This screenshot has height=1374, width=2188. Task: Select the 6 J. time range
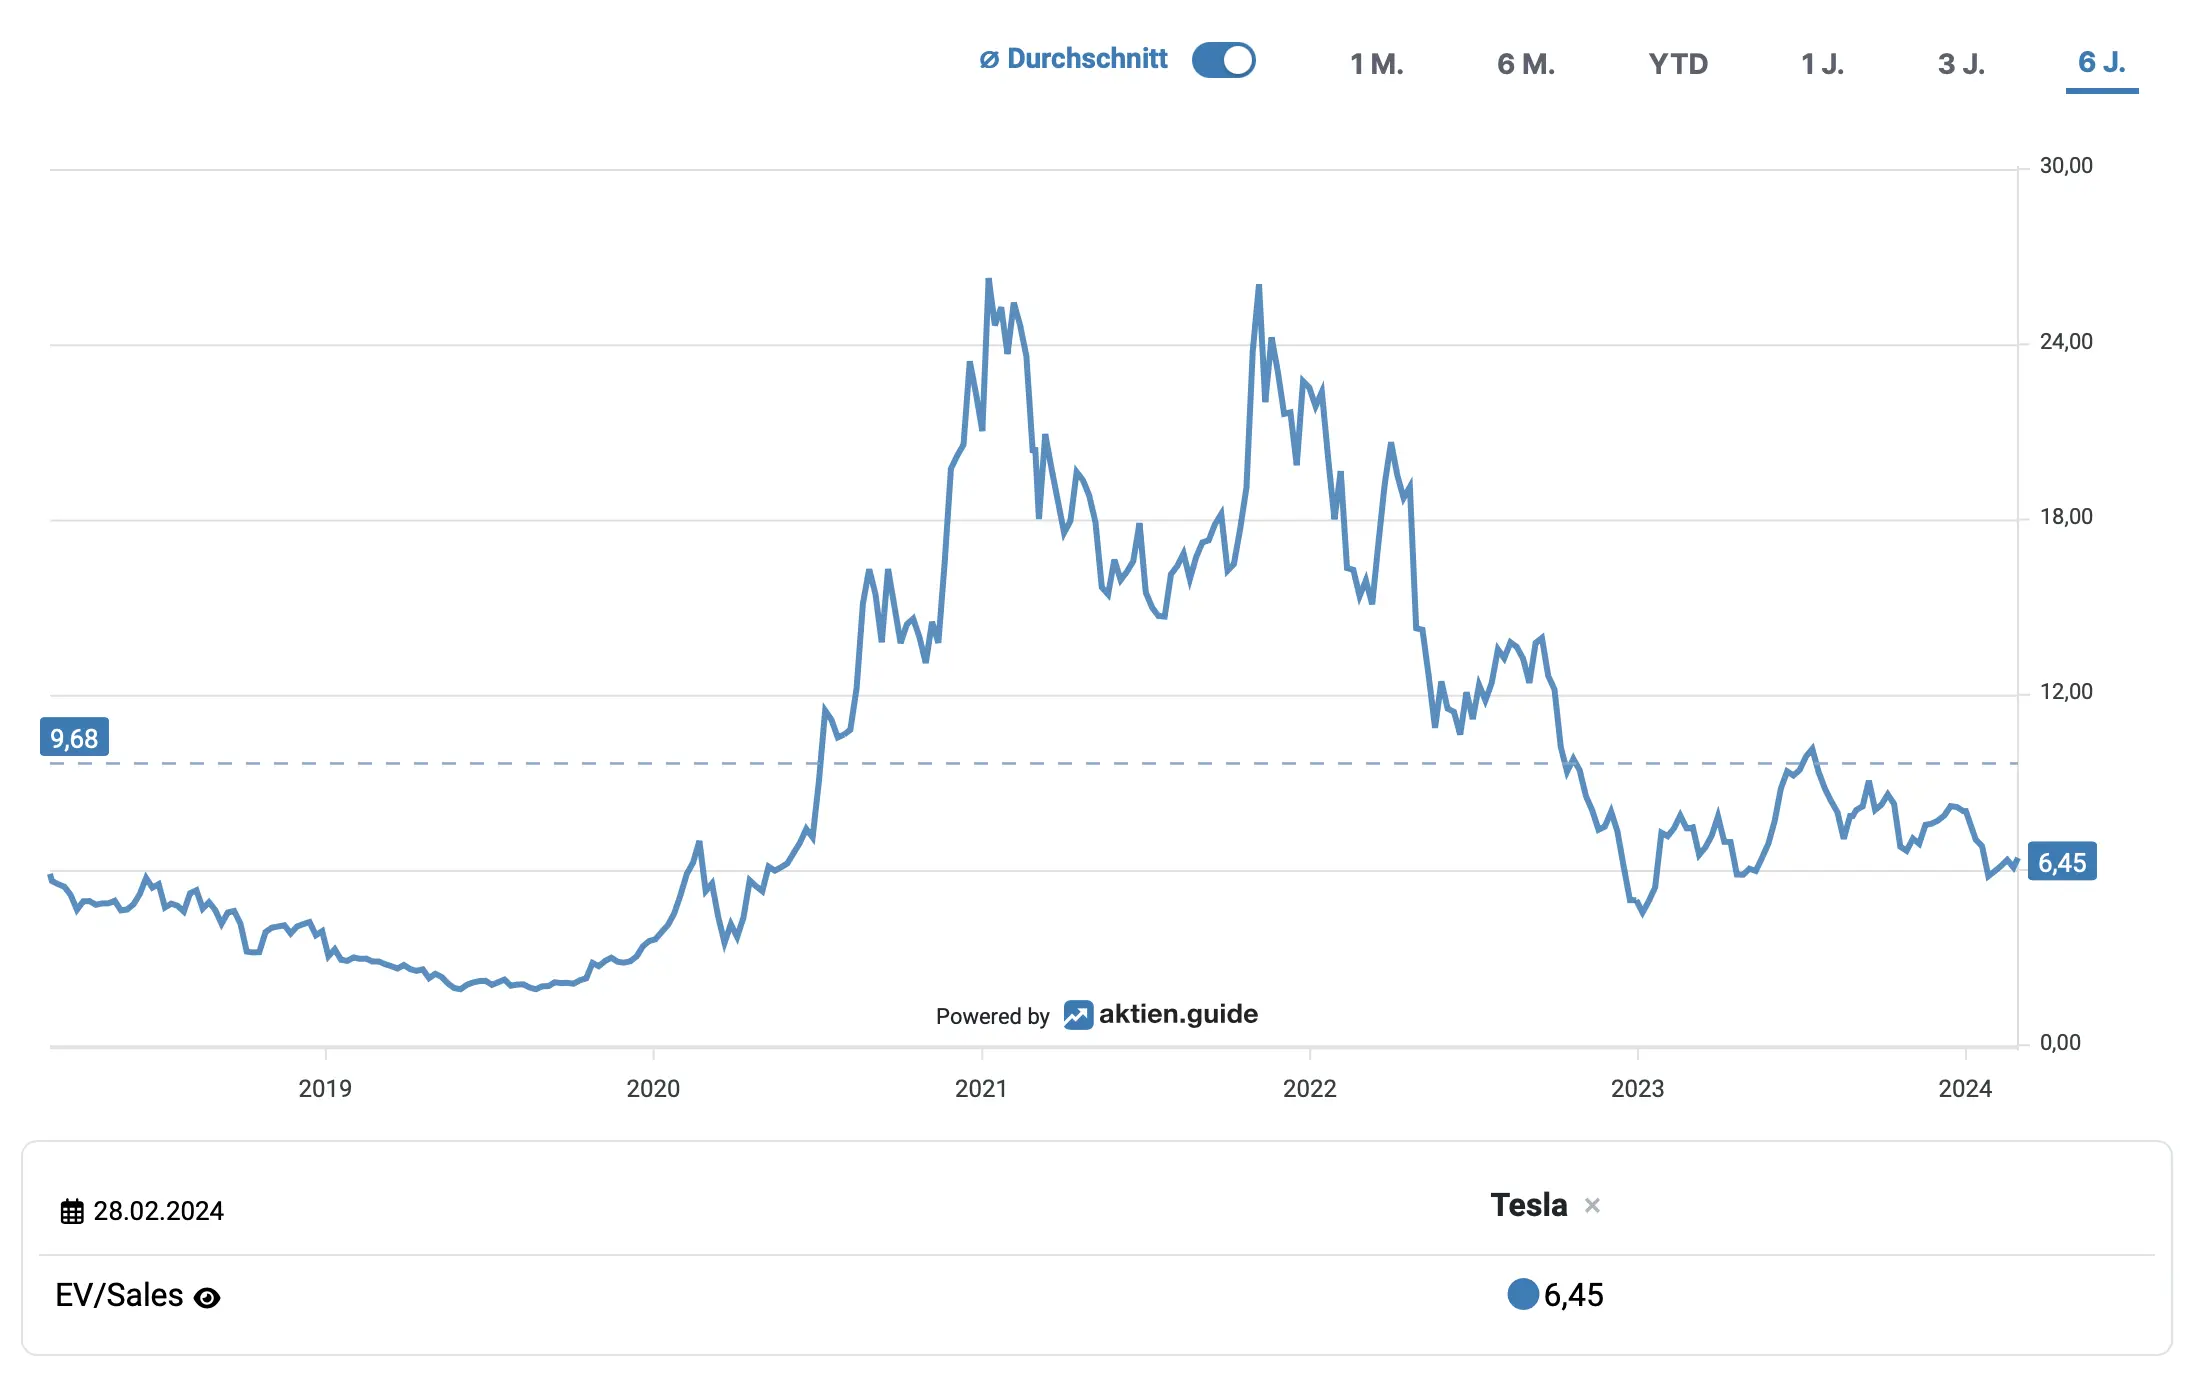click(2102, 62)
